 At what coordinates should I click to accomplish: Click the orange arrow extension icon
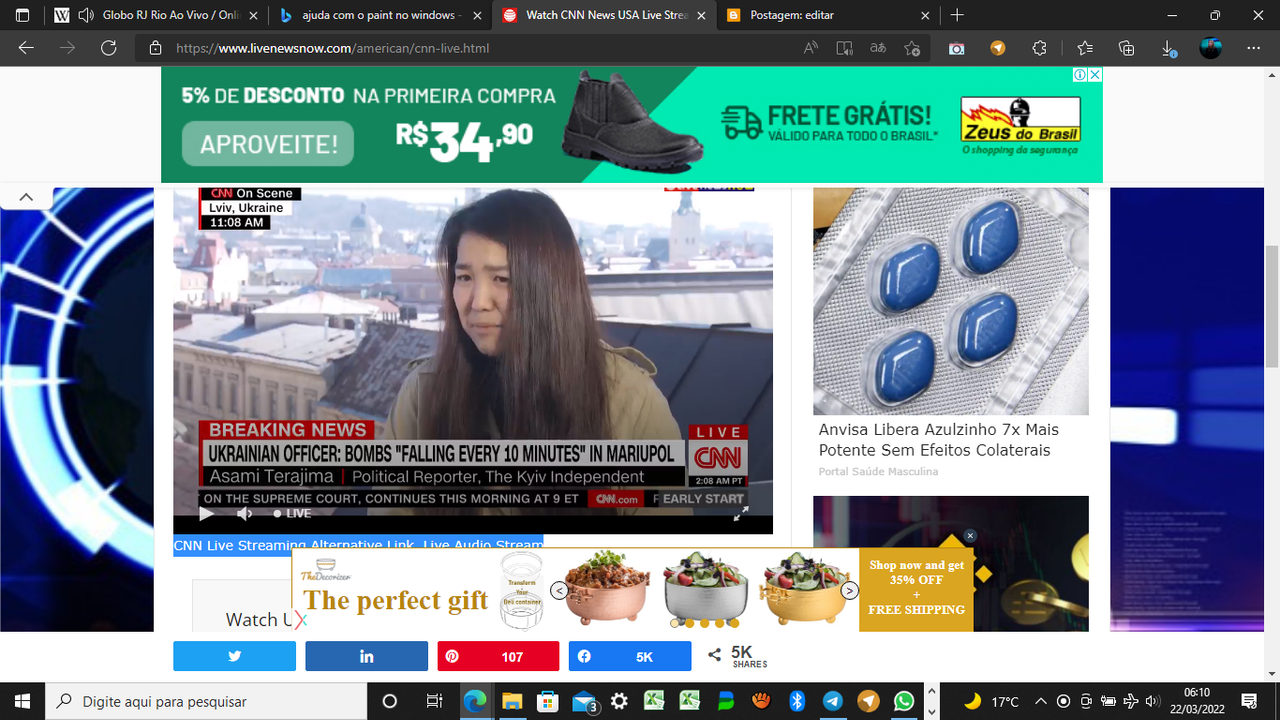click(998, 48)
